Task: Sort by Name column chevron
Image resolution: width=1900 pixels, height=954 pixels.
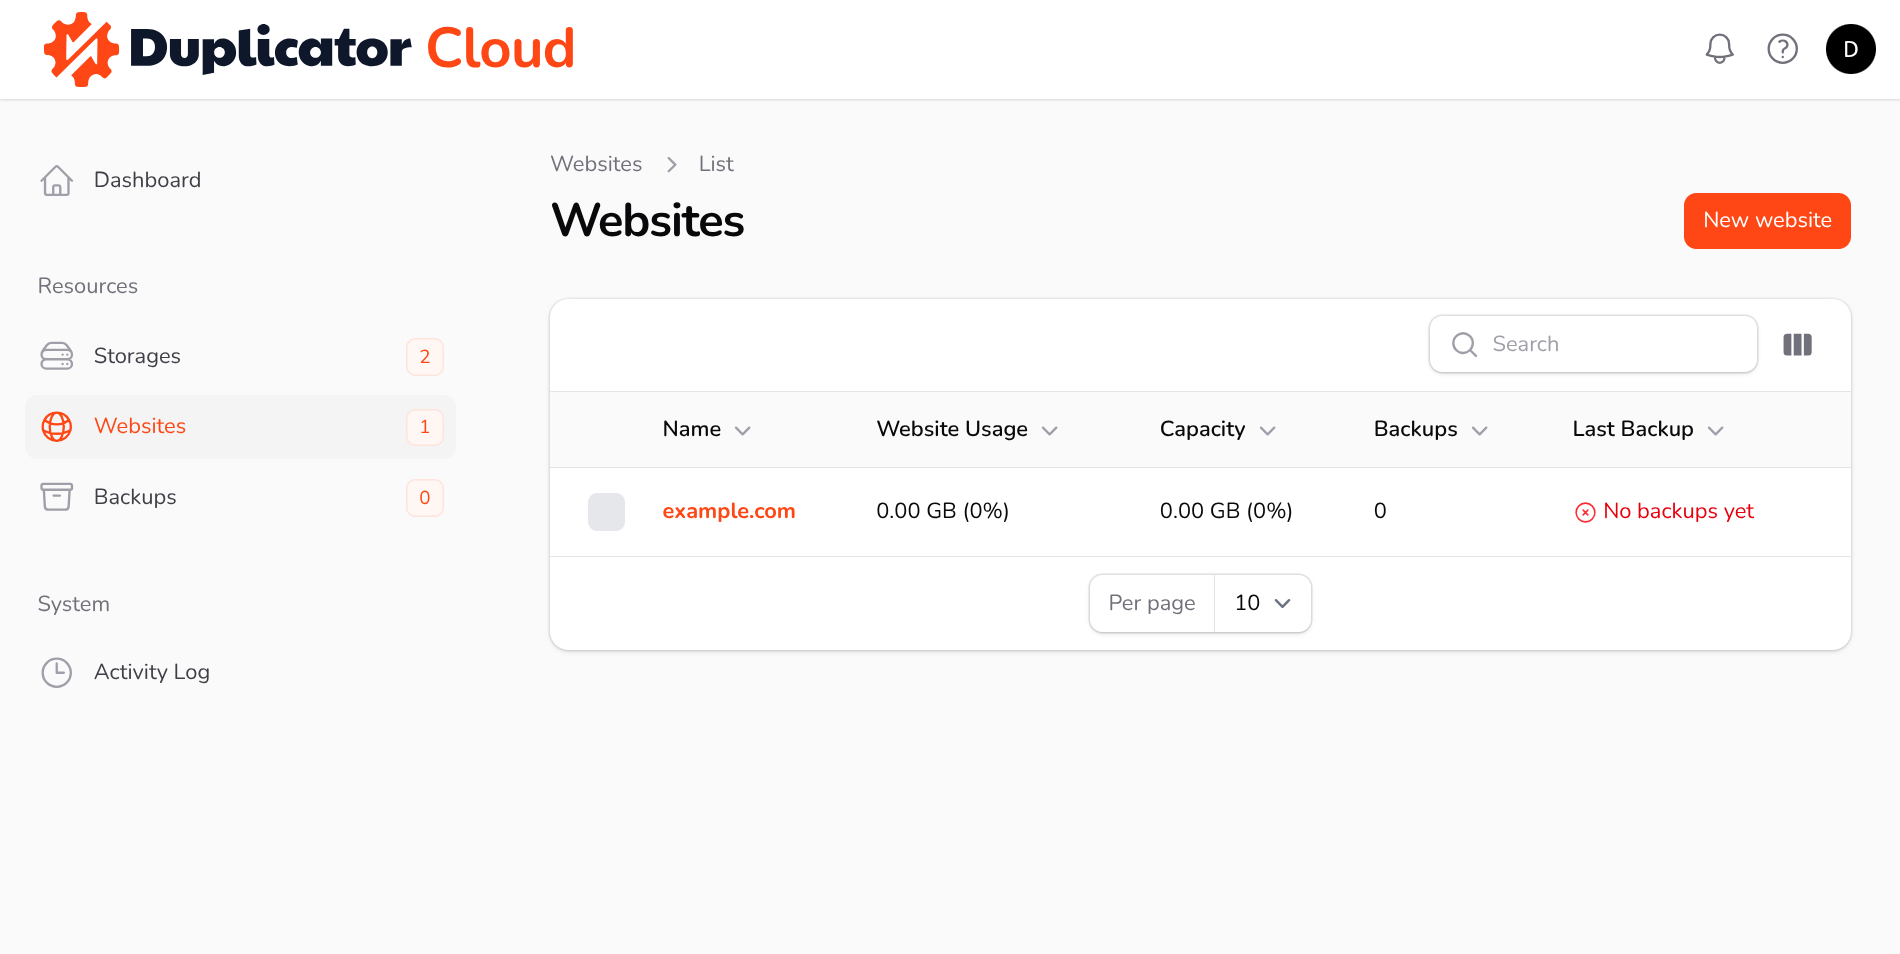Action: tap(742, 431)
